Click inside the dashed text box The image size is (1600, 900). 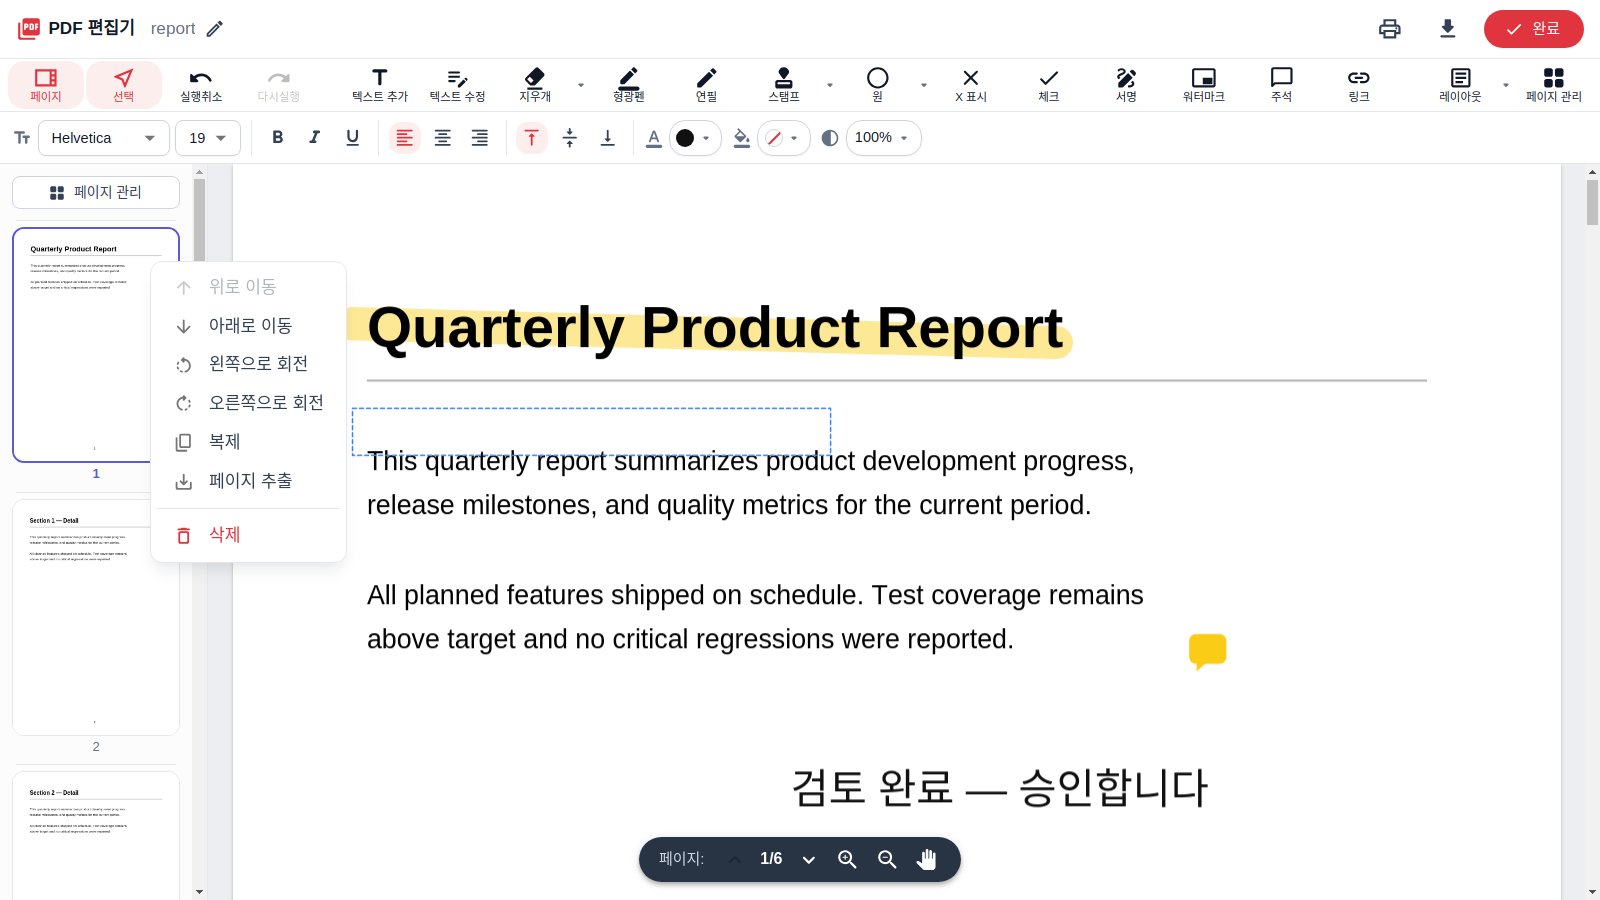pyautogui.click(x=591, y=431)
